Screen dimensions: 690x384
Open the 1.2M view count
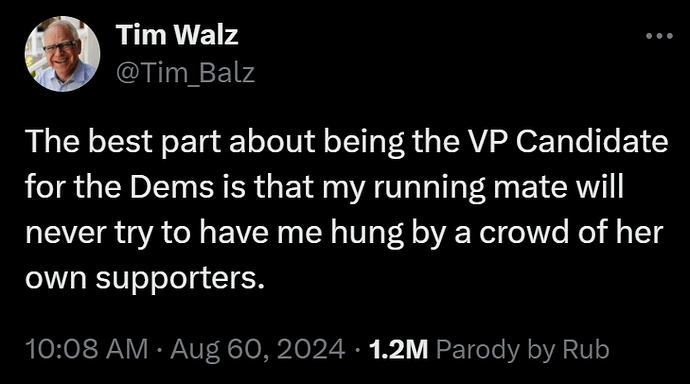tap(398, 349)
